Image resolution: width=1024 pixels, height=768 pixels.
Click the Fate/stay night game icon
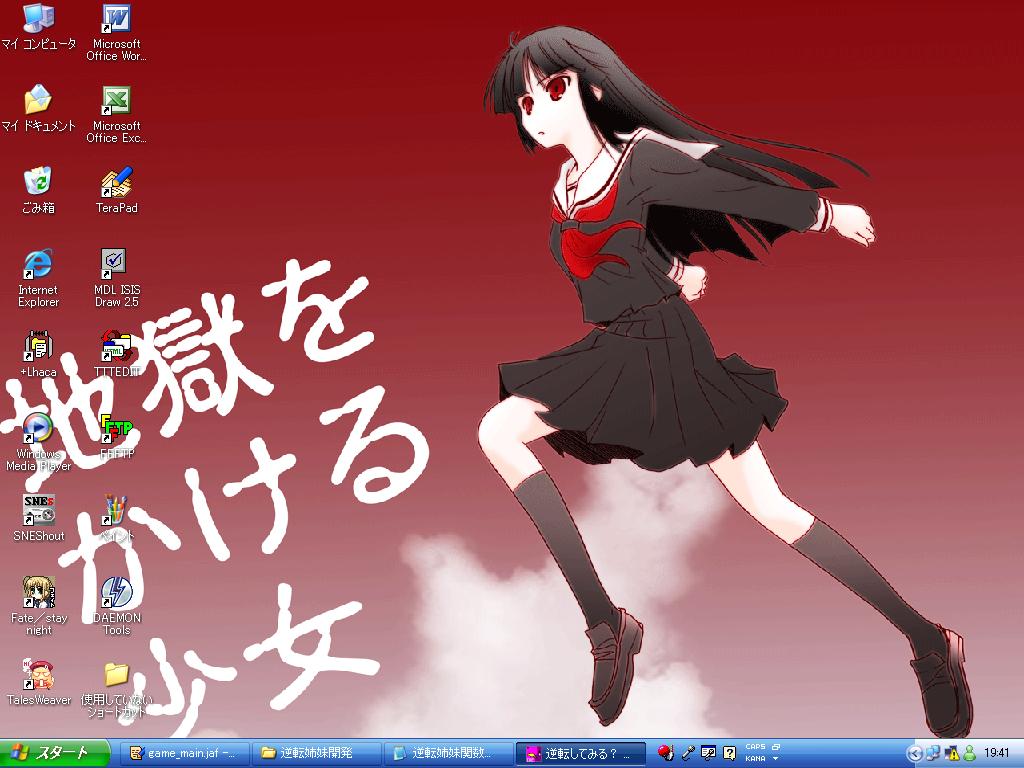pos(38,606)
